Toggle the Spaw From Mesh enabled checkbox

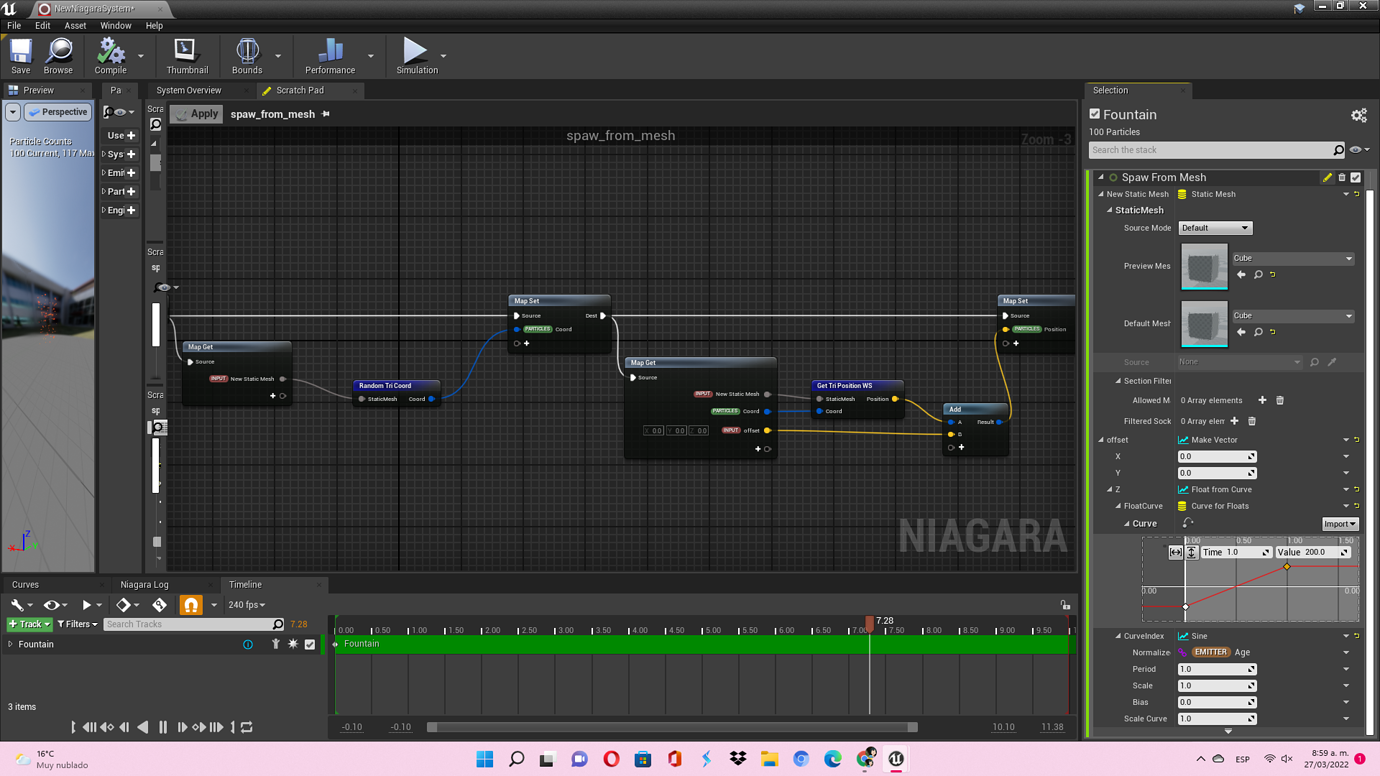tap(1356, 177)
